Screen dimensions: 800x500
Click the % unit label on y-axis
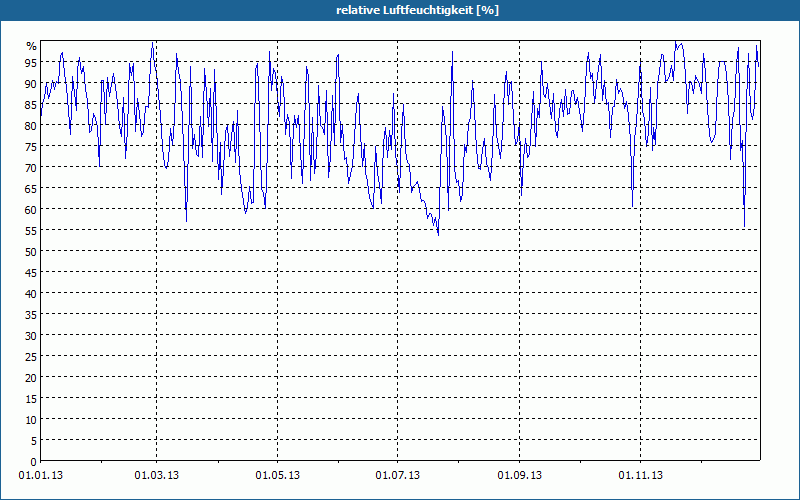tap(32, 46)
